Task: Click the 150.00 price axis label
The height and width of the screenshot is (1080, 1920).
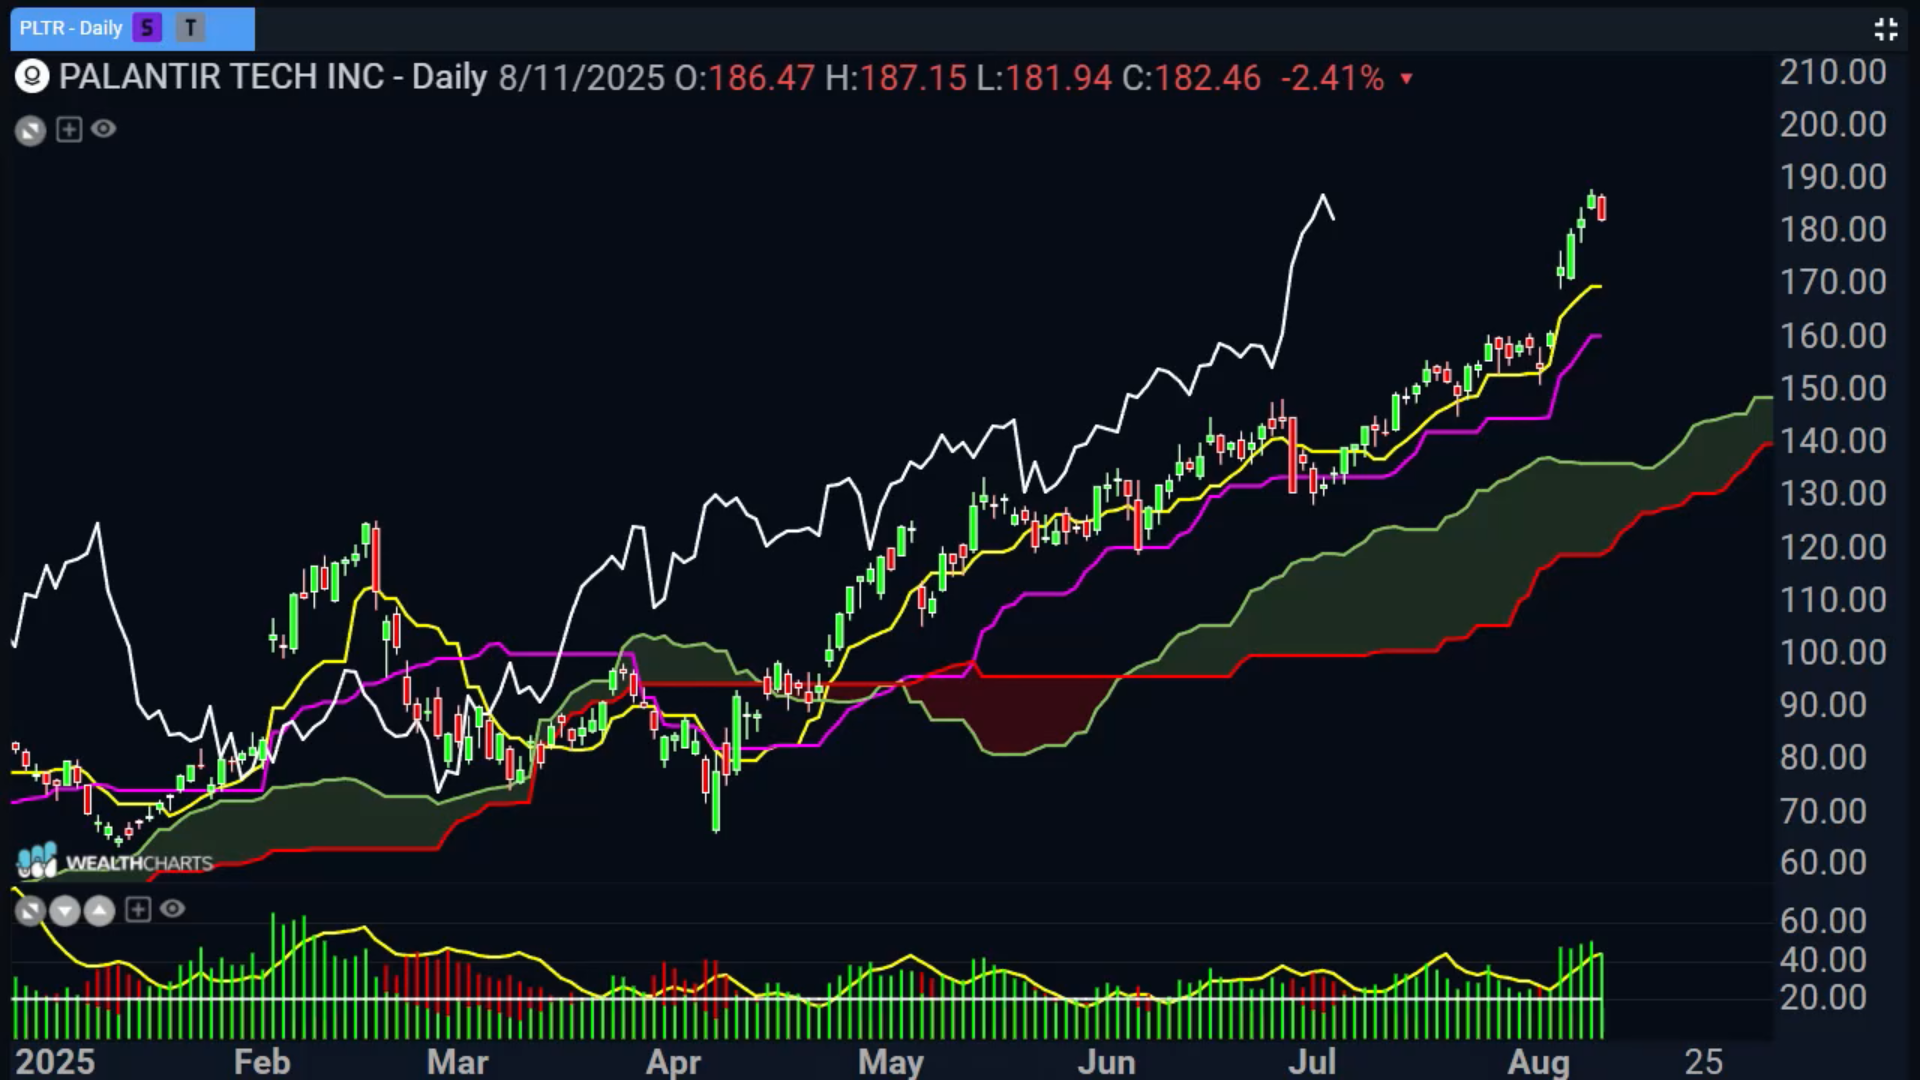Action: point(1833,388)
